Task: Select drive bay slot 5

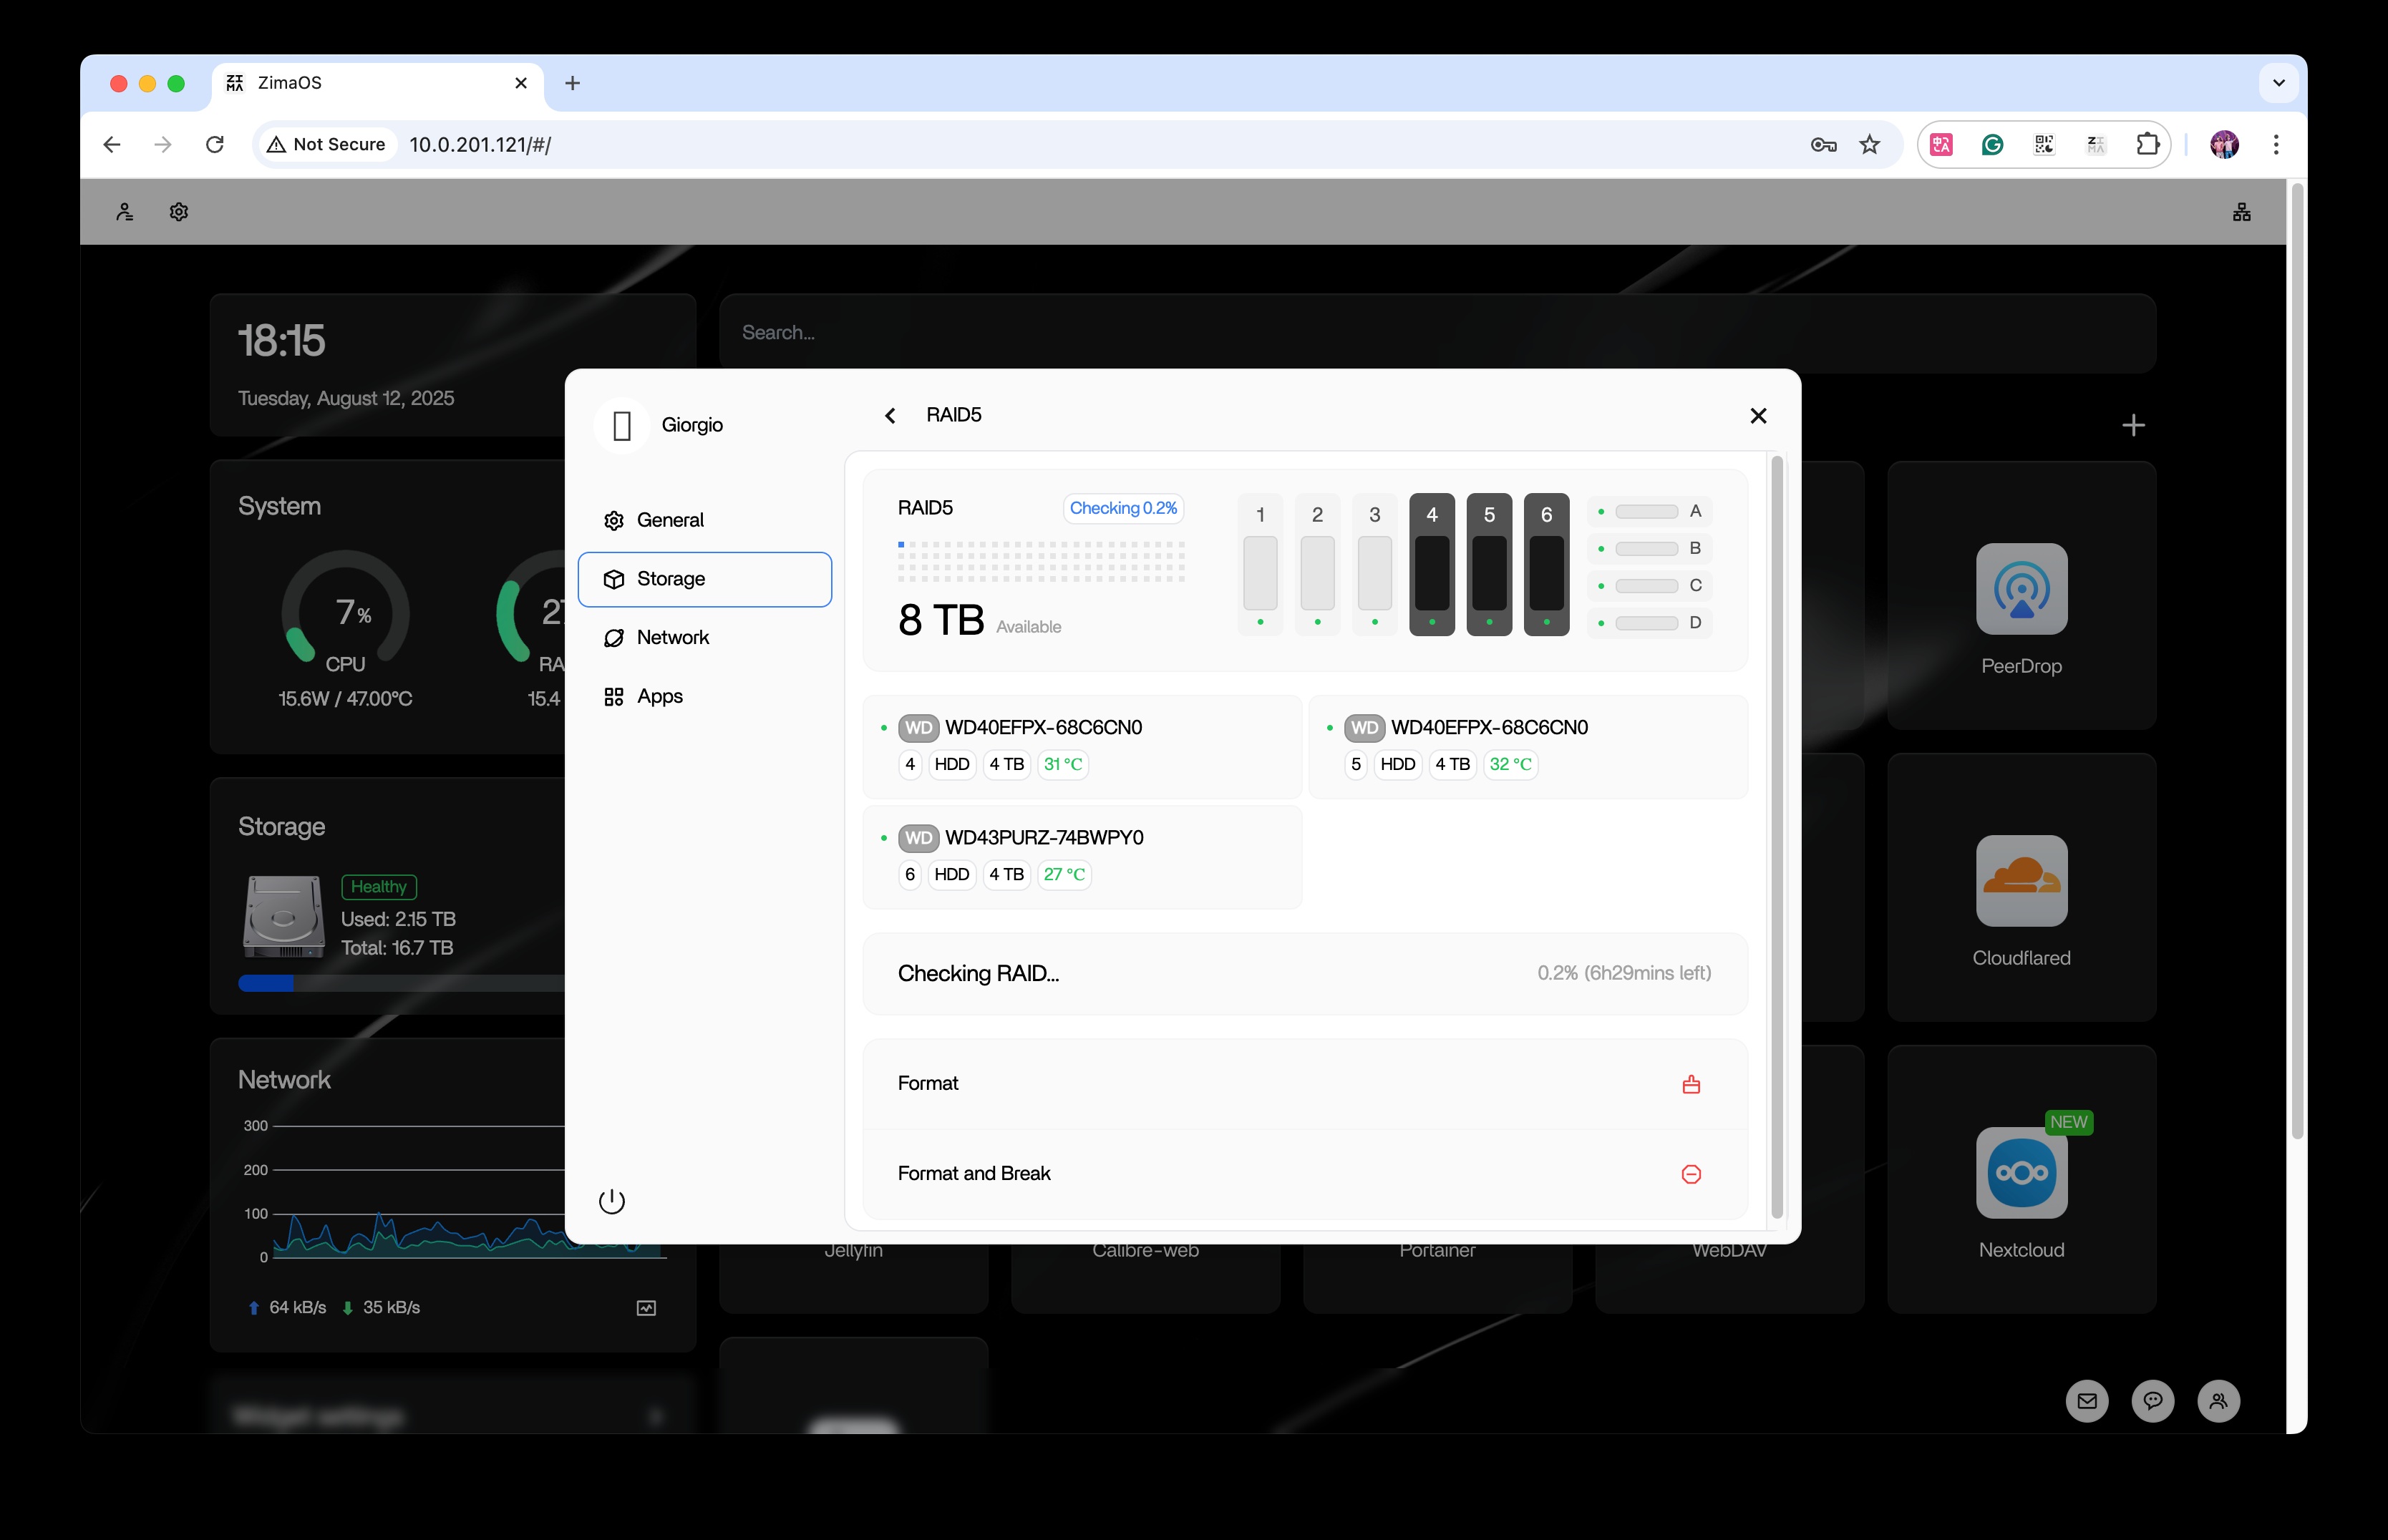Action: [x=1489, y=565]
